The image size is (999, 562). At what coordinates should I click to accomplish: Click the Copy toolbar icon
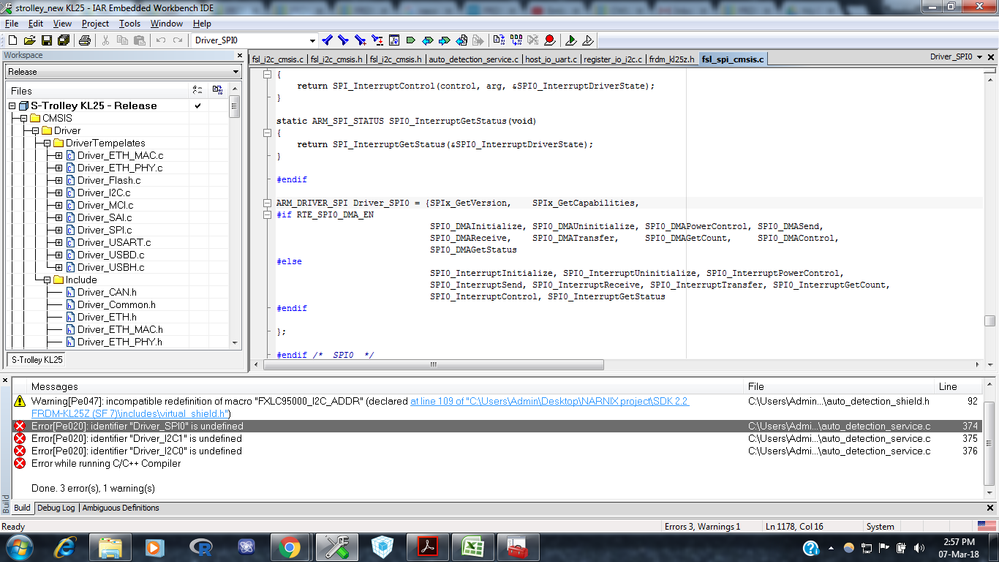pos(122,40)
